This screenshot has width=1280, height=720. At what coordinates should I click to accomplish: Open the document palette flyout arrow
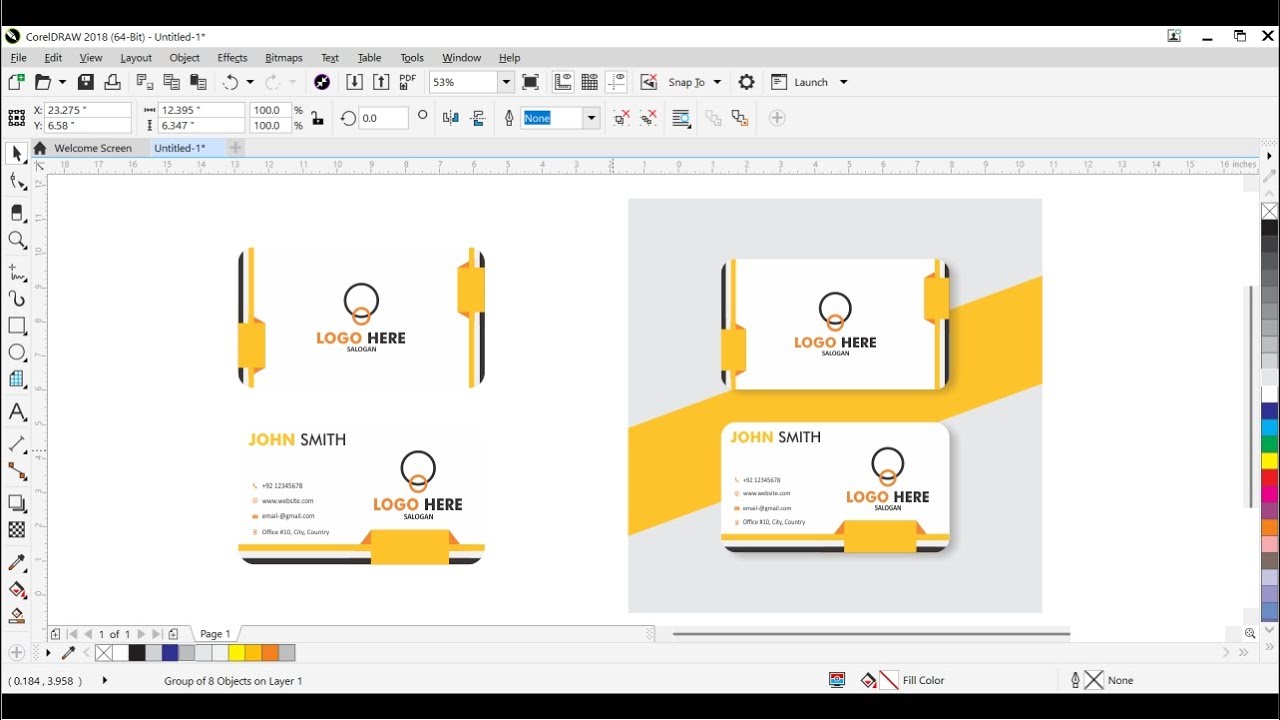tap(48, 653)
